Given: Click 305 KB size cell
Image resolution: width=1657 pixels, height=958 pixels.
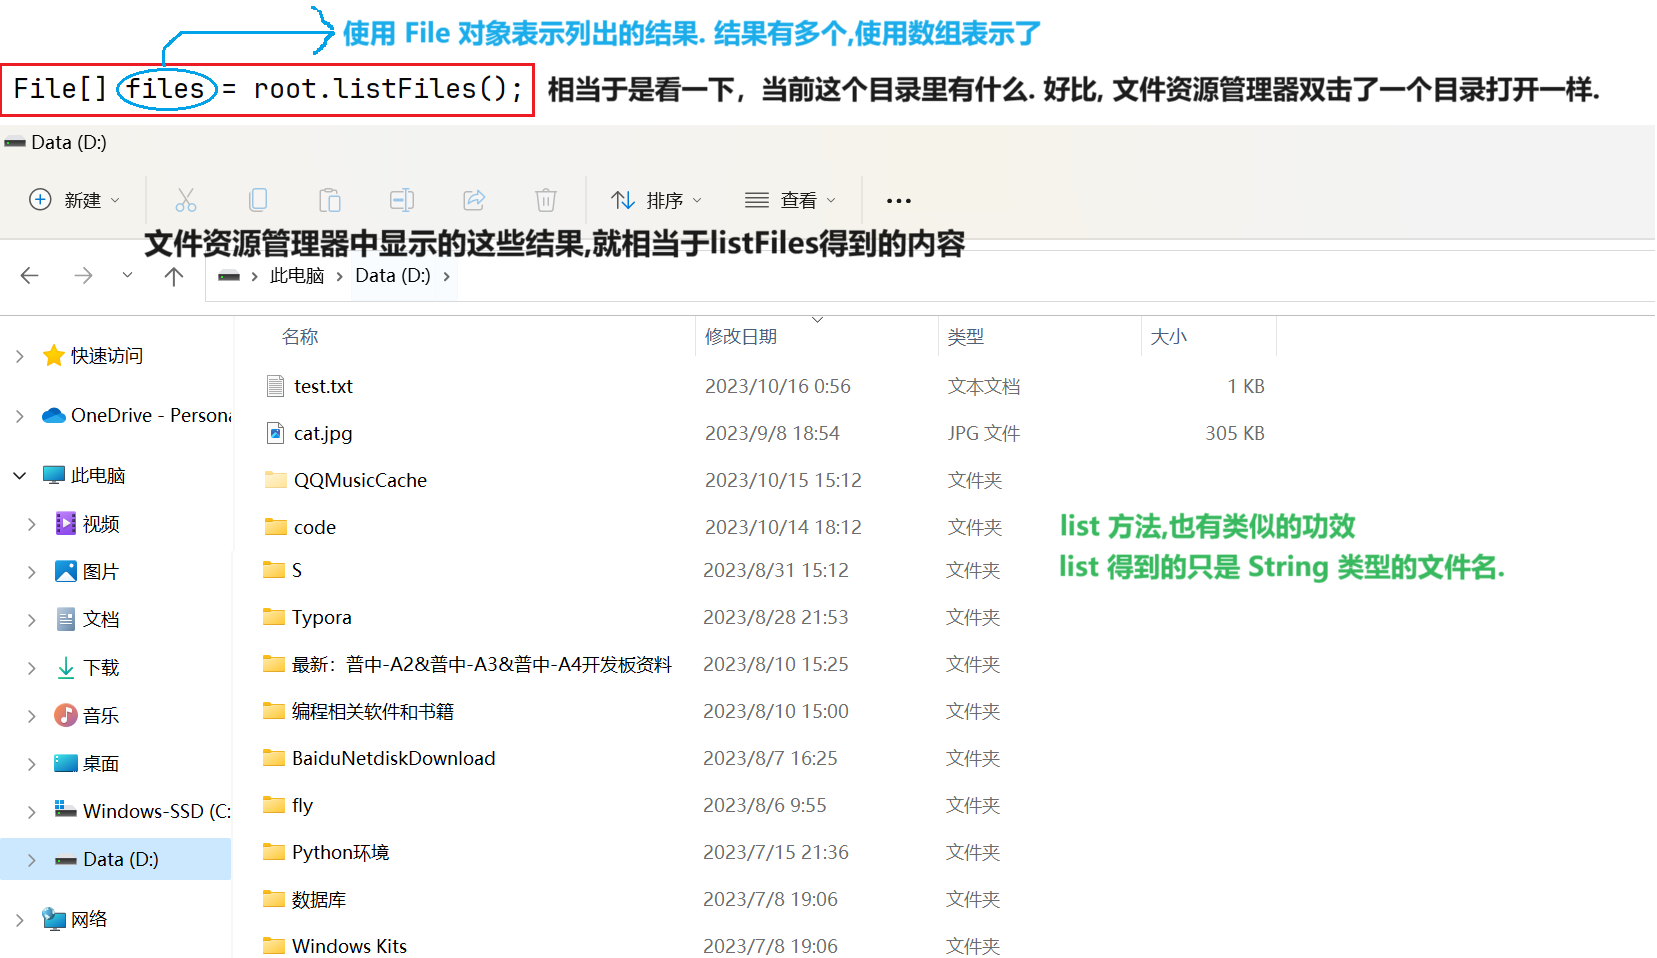Looking at the screenshot, I should 1235,433.
